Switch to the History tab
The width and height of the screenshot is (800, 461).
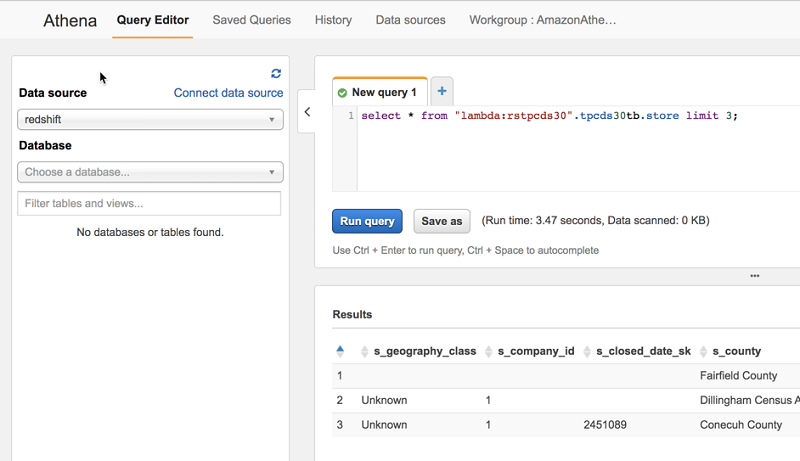[333, 20]
